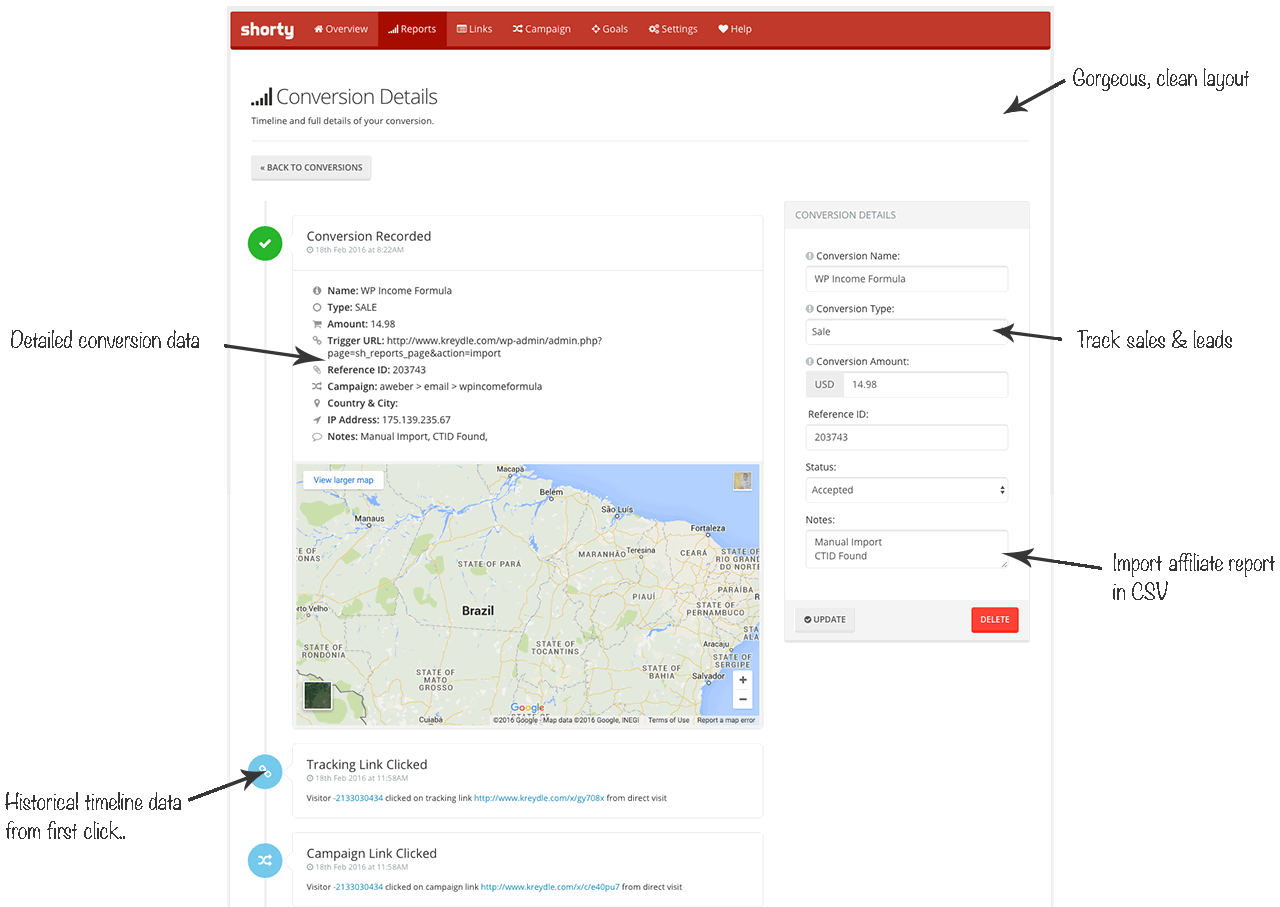The height and width of the screenshot is (907, 1280).
Task: Click the Conversion Name field
Action: [907, 279]
